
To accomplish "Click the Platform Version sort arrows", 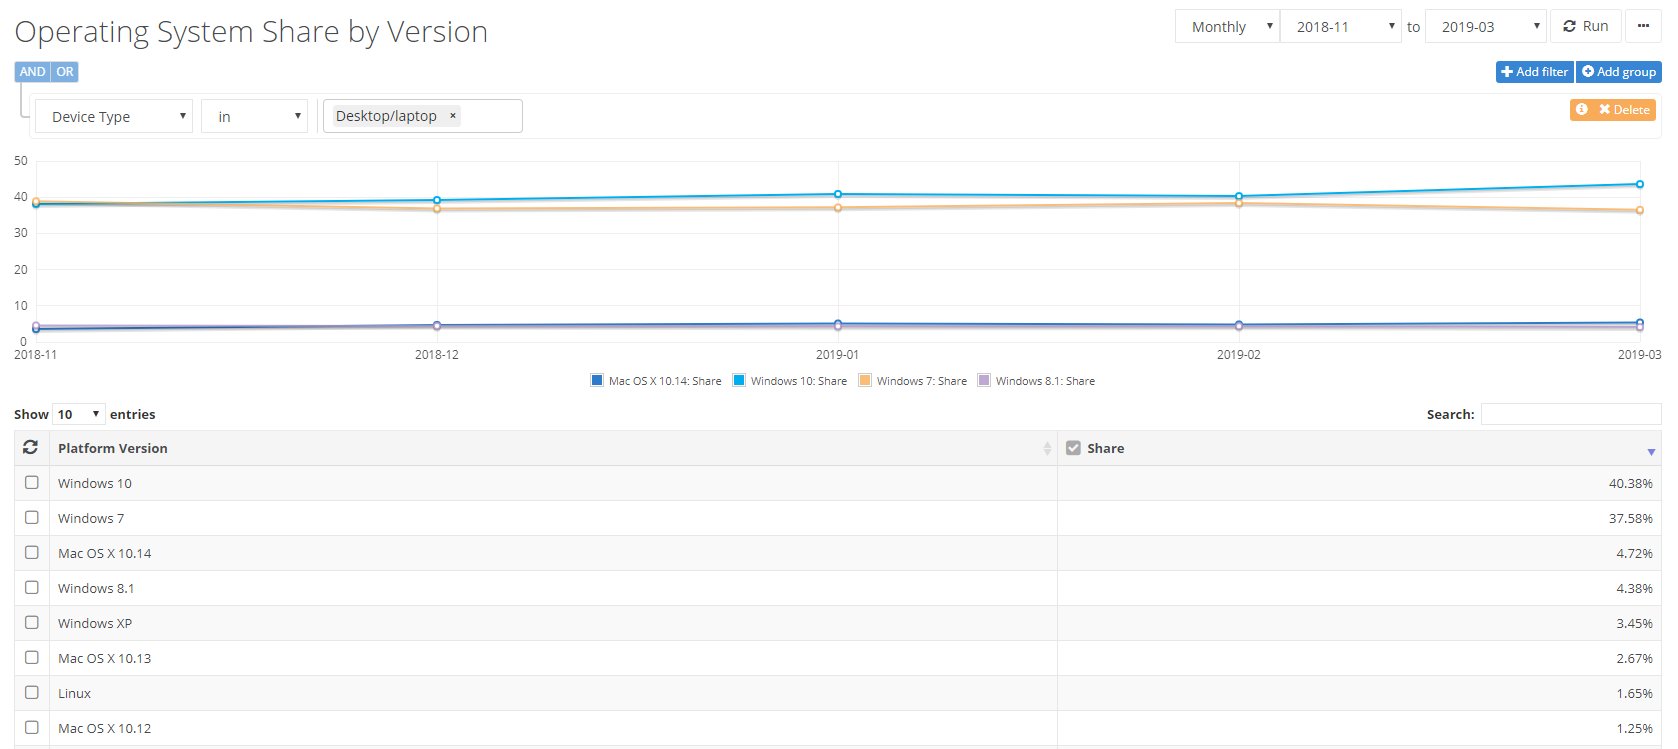I will [x=1046, y=449].
